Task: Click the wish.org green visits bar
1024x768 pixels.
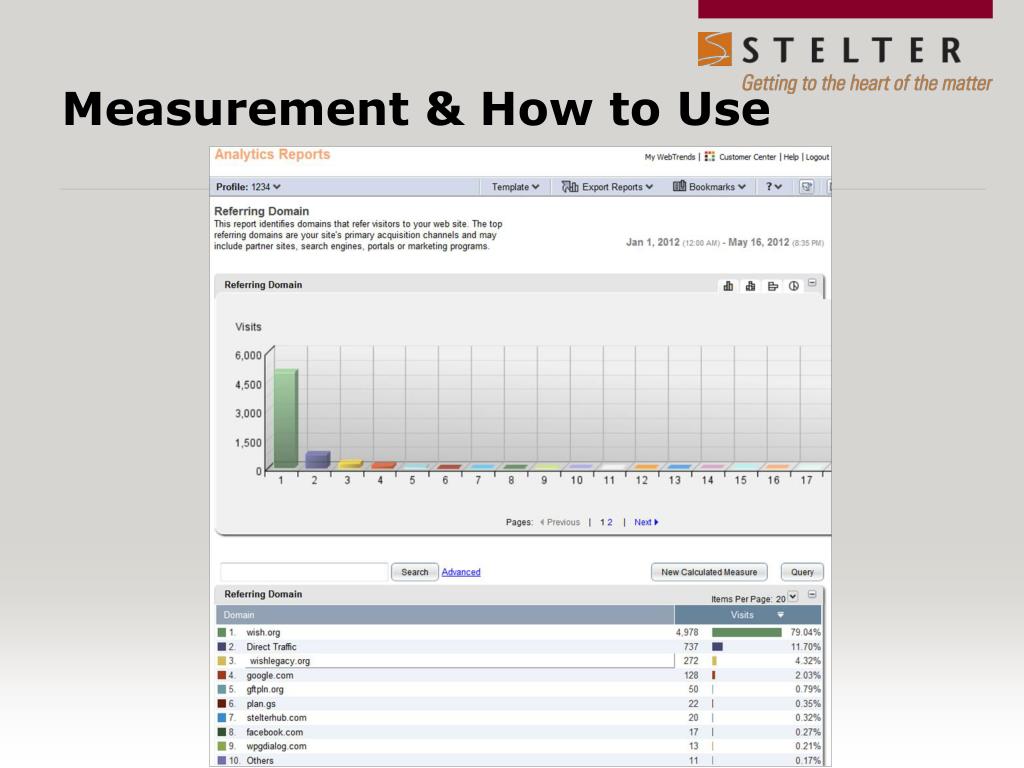Action: click(x=746, y=633)
